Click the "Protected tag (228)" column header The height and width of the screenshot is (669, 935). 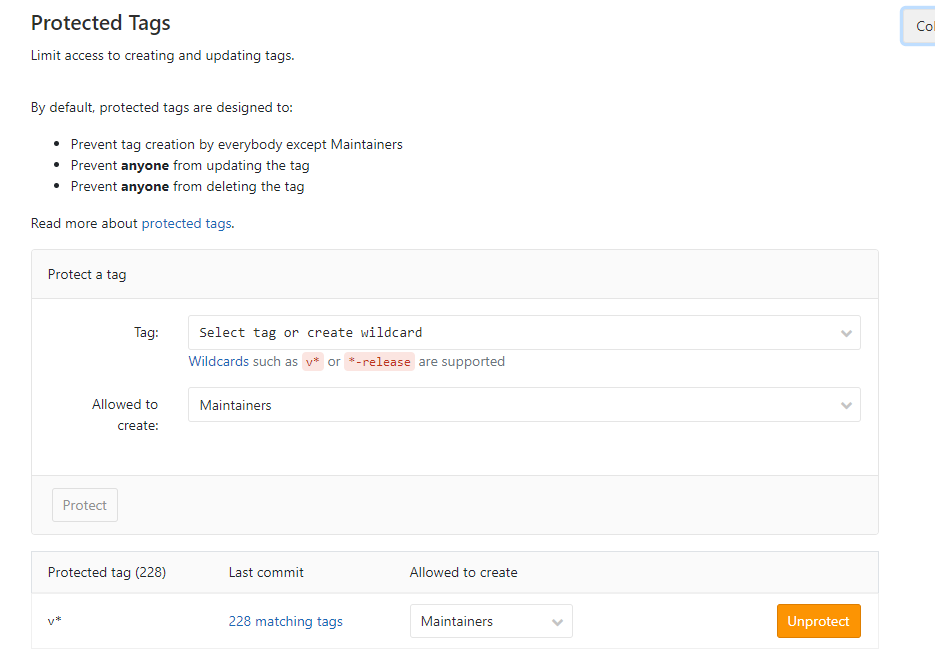point(107,573)
